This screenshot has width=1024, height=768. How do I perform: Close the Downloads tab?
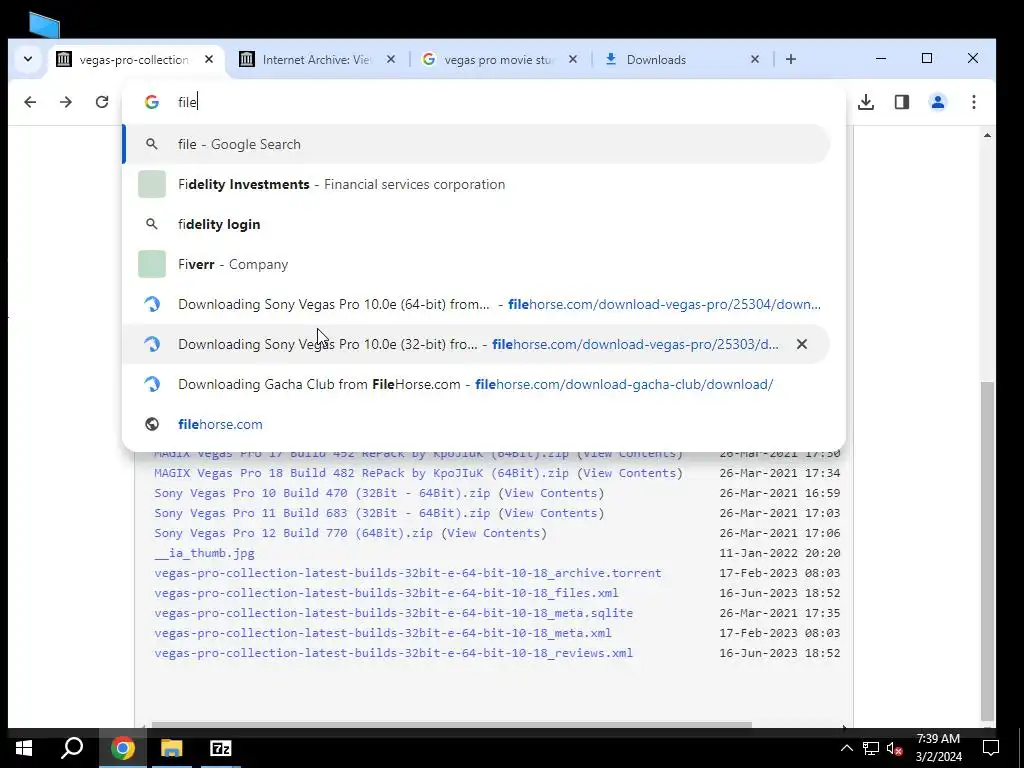[x=755, y=59]
